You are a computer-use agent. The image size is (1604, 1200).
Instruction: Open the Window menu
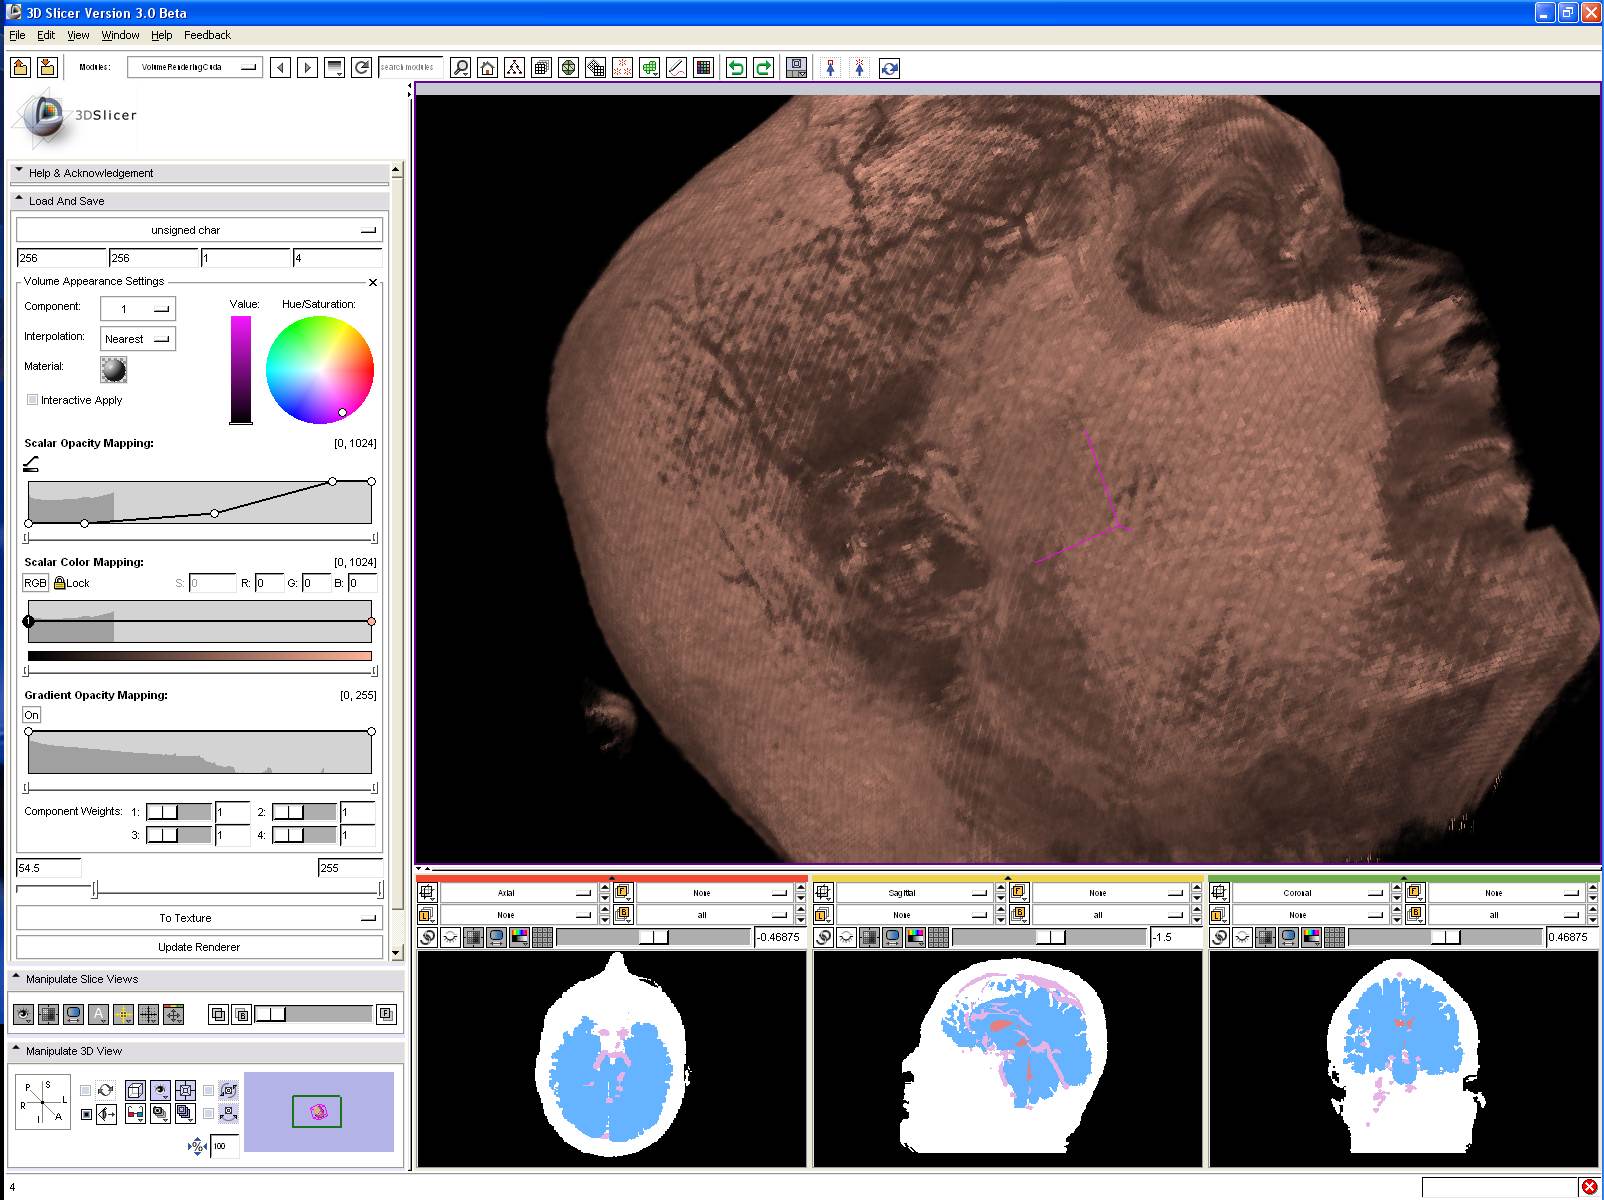click(x=120, y=35)
